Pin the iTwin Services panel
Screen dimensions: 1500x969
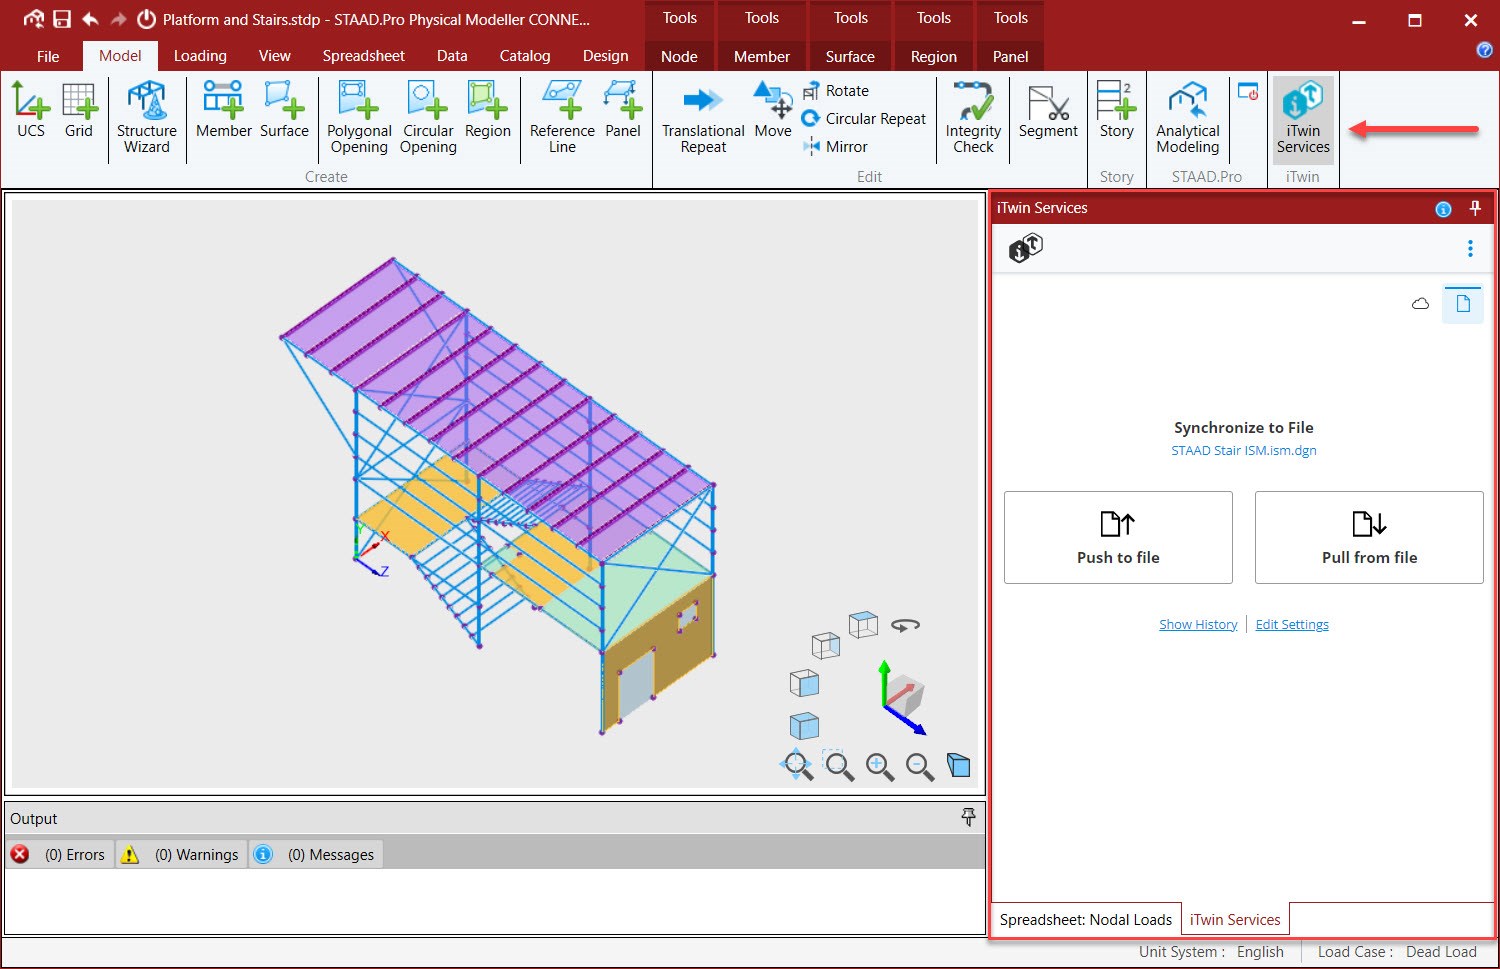pyautogui.click(x=1475, y=208)
